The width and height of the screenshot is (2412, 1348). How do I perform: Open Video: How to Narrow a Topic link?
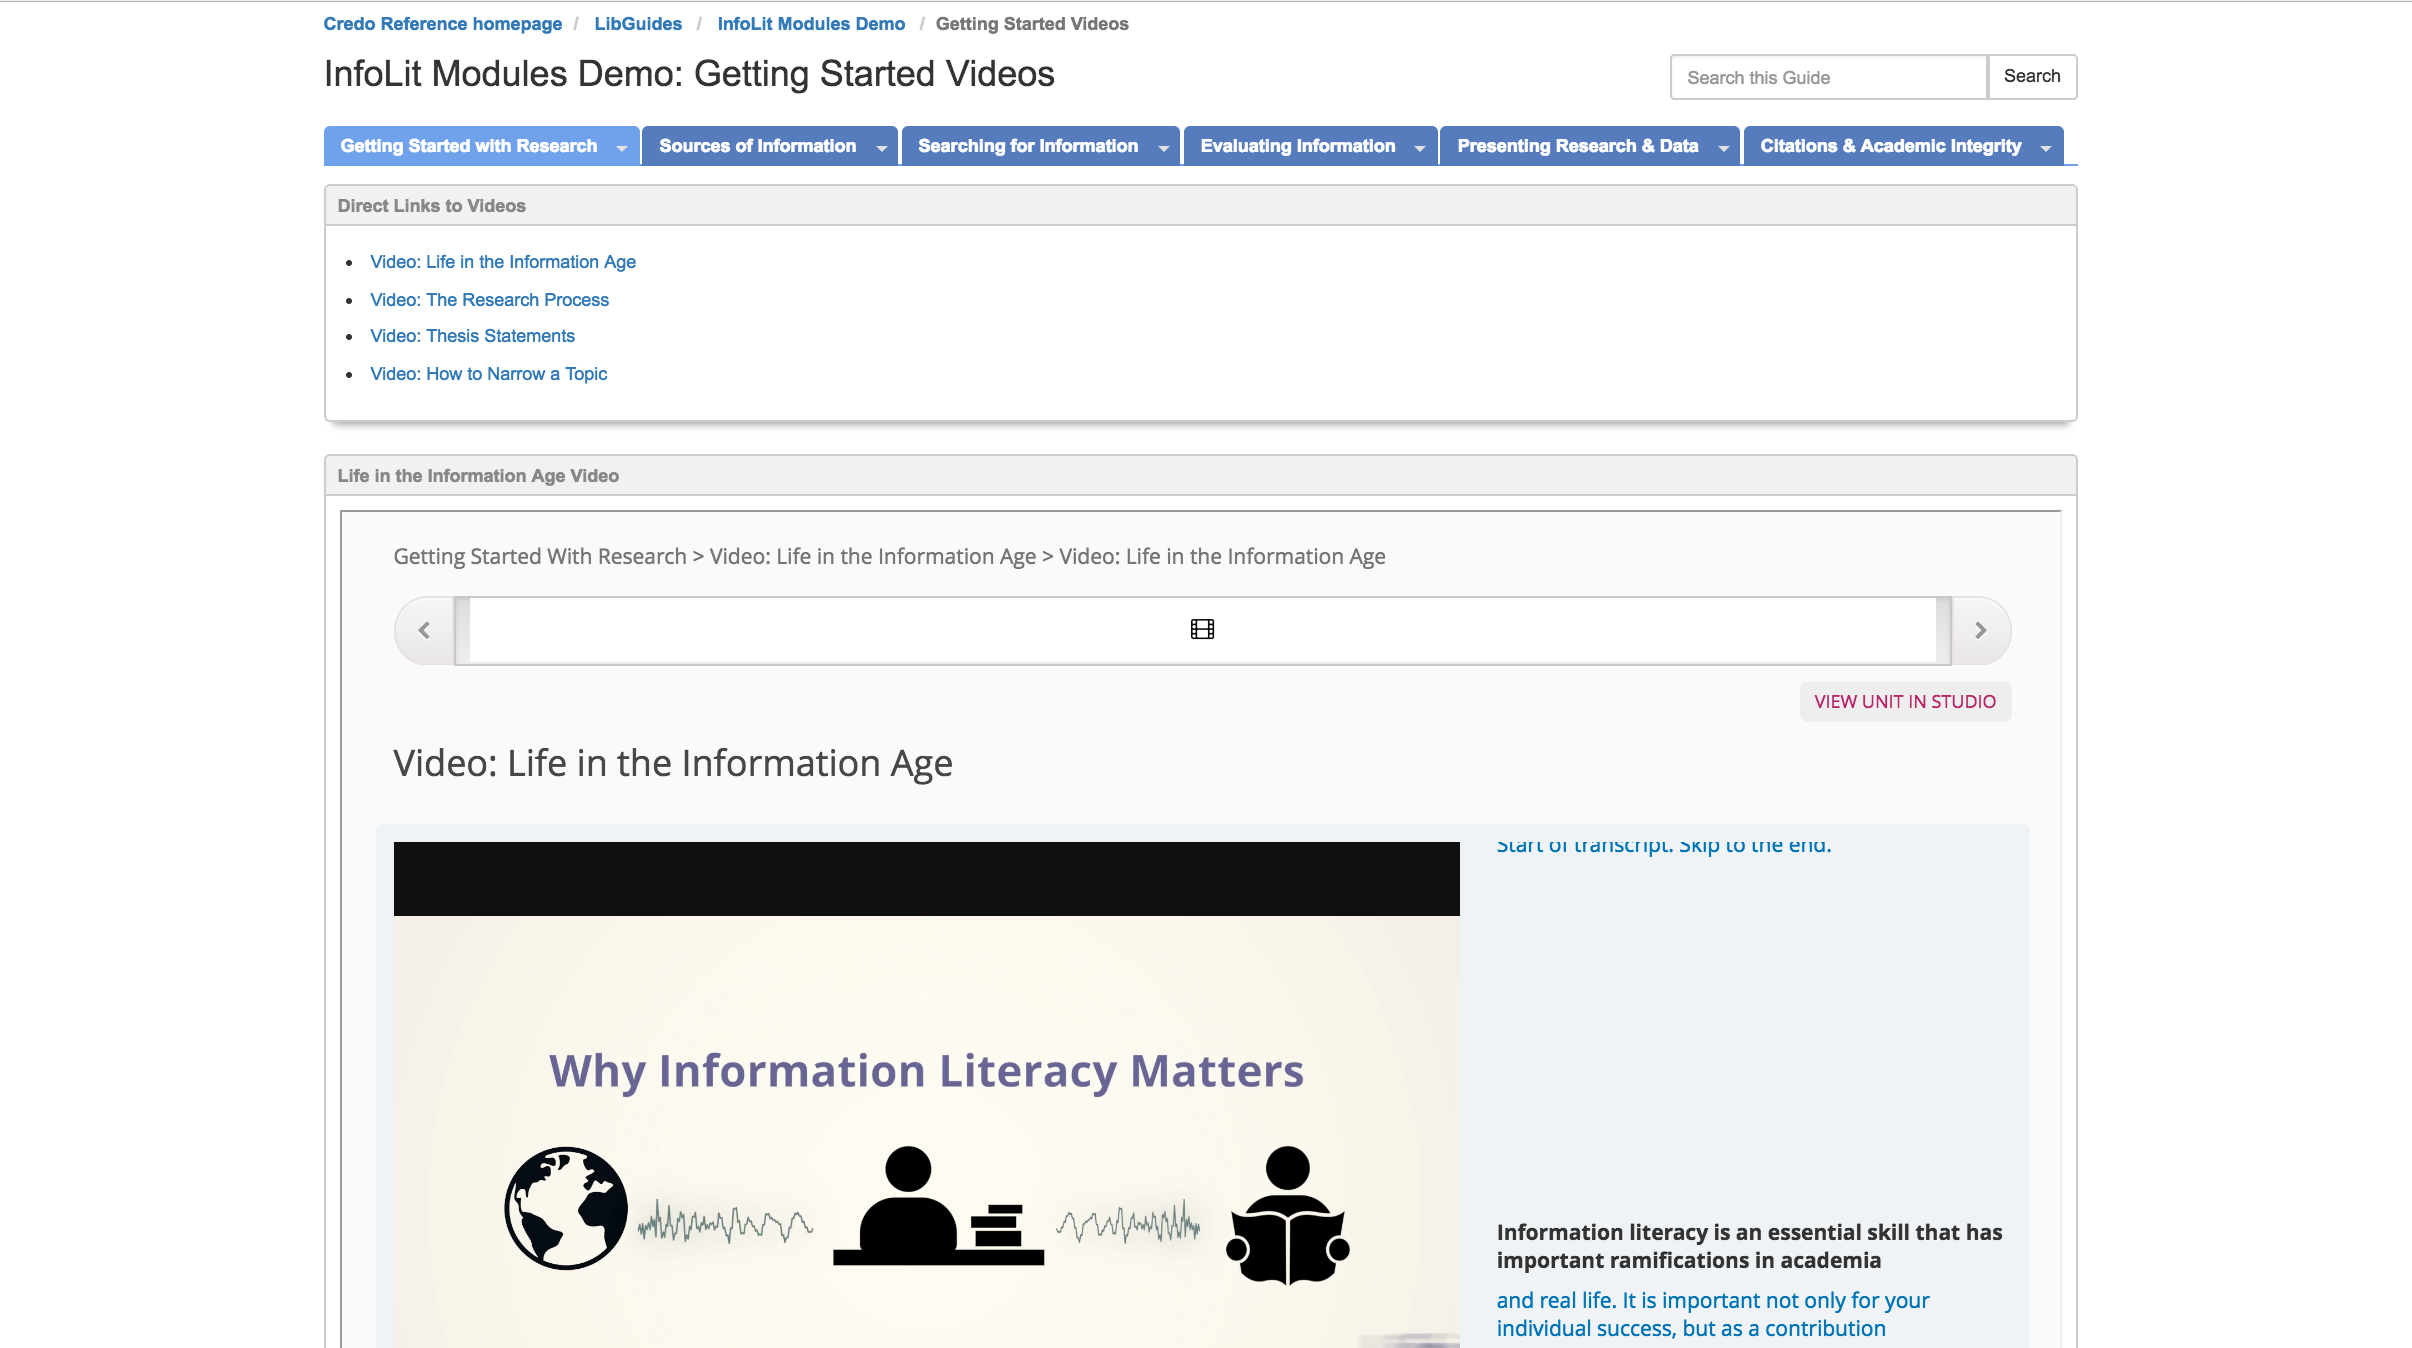coord(488,374)
